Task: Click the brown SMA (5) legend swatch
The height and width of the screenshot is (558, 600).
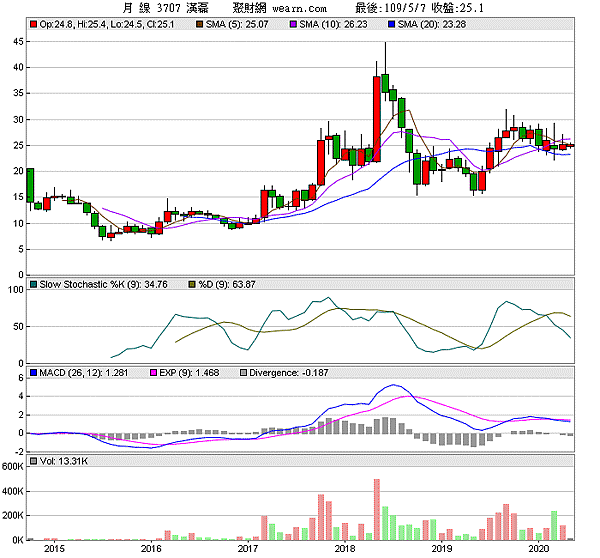Action: 199,24
